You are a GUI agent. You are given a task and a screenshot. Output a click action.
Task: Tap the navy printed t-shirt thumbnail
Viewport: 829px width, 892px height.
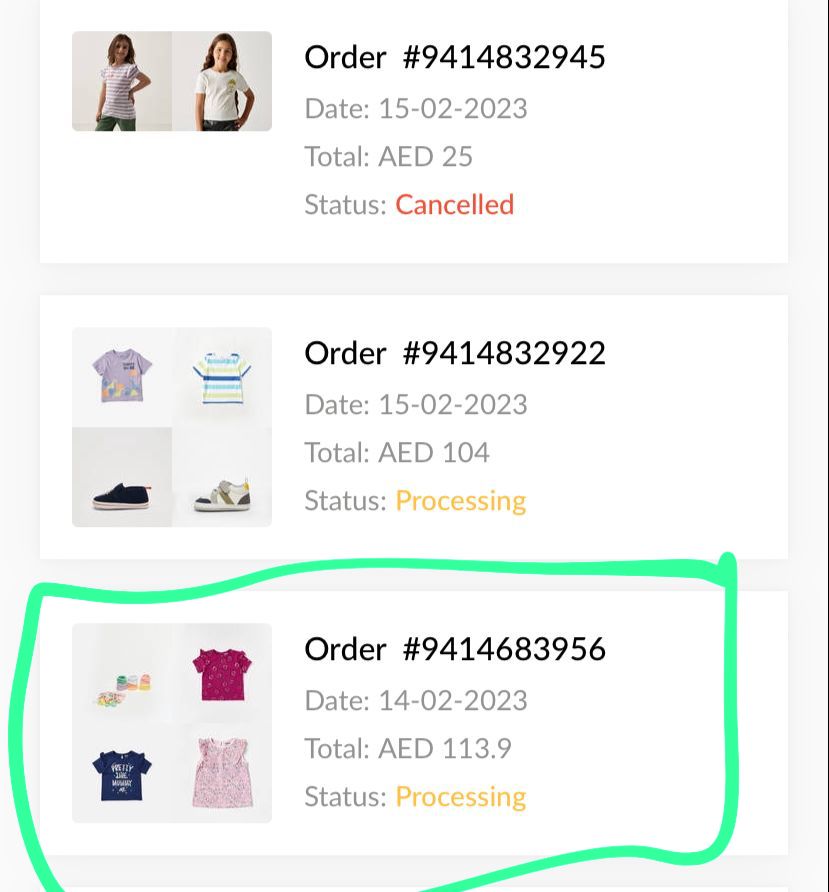[x=122, y=773]
